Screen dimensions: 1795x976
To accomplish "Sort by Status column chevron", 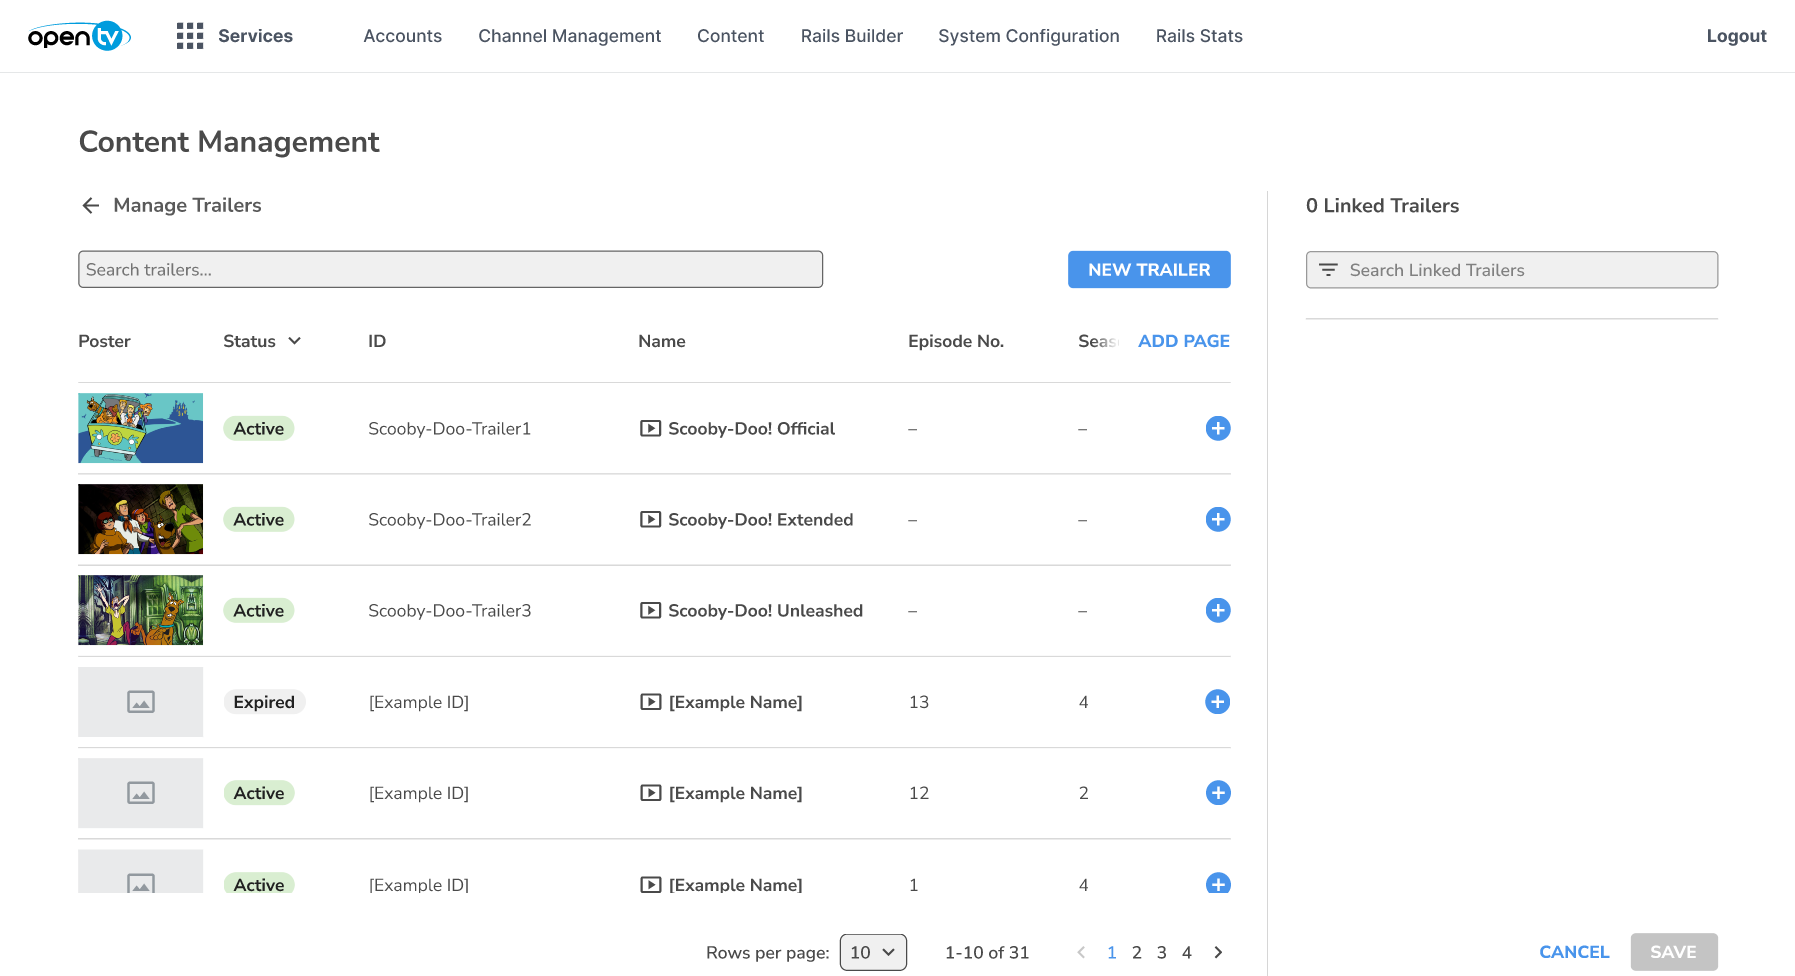I will pyautogui.click(x=295, y=341).
